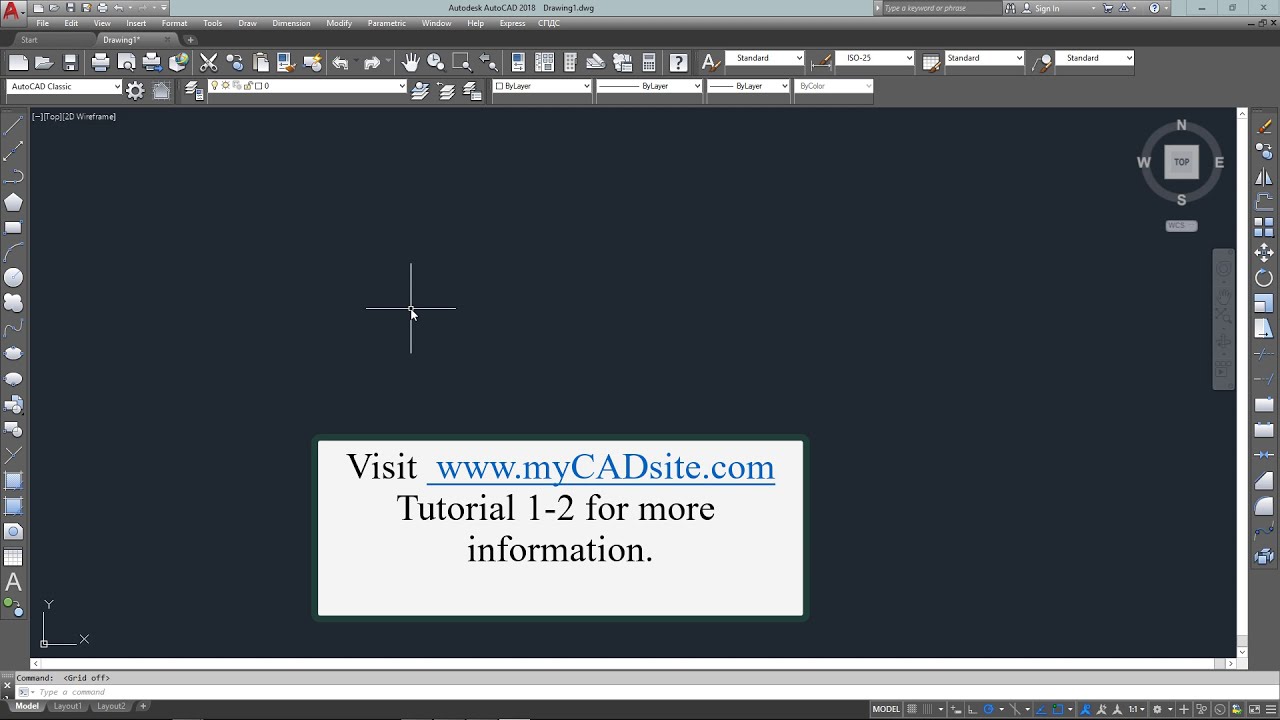Viewport: 1280px width, 720px height.
Task: Select the Construction Line tool
Action: (13, 151)
